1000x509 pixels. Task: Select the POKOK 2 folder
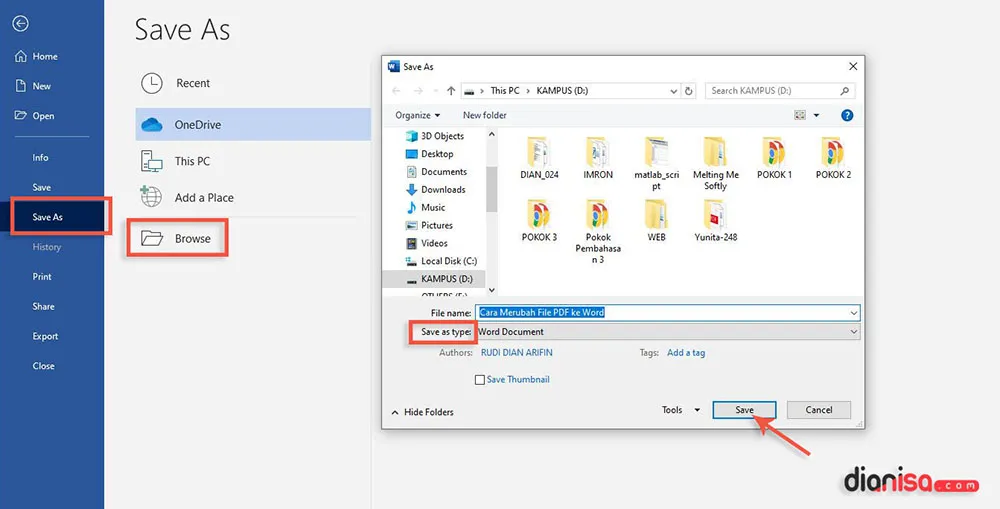click(833, 158)
